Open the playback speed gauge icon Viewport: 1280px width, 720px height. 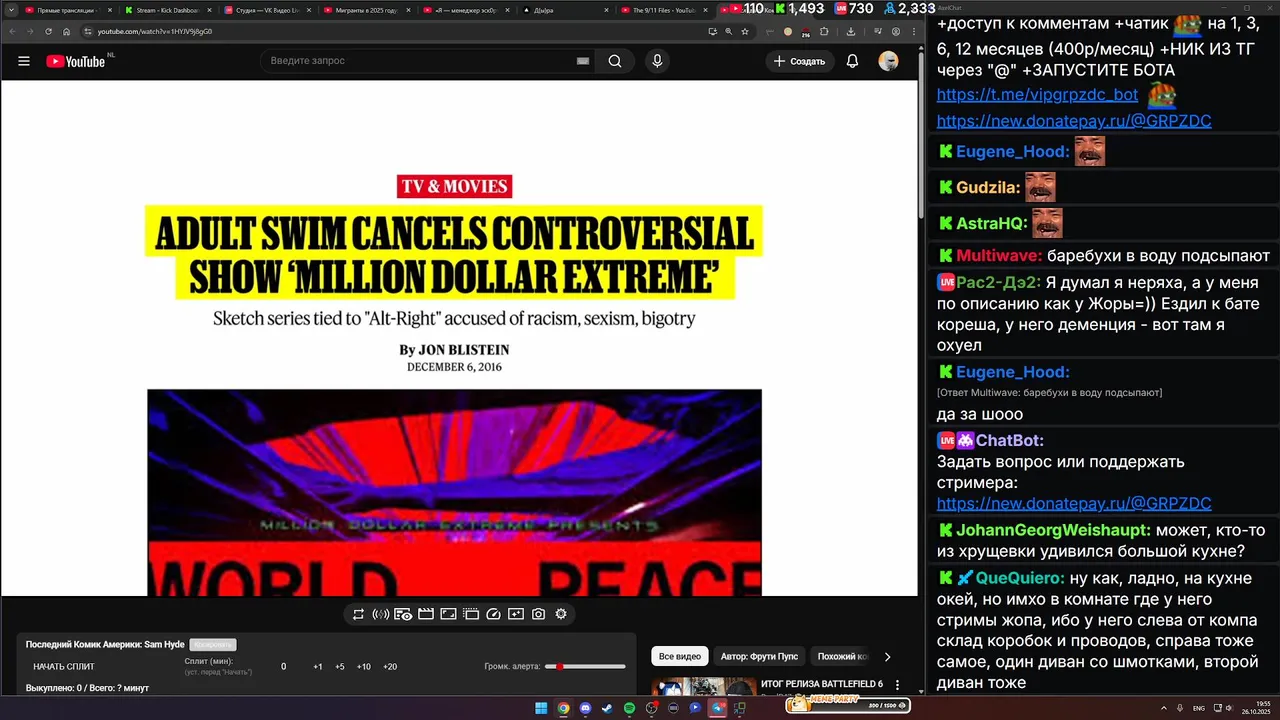click(493, 614)
